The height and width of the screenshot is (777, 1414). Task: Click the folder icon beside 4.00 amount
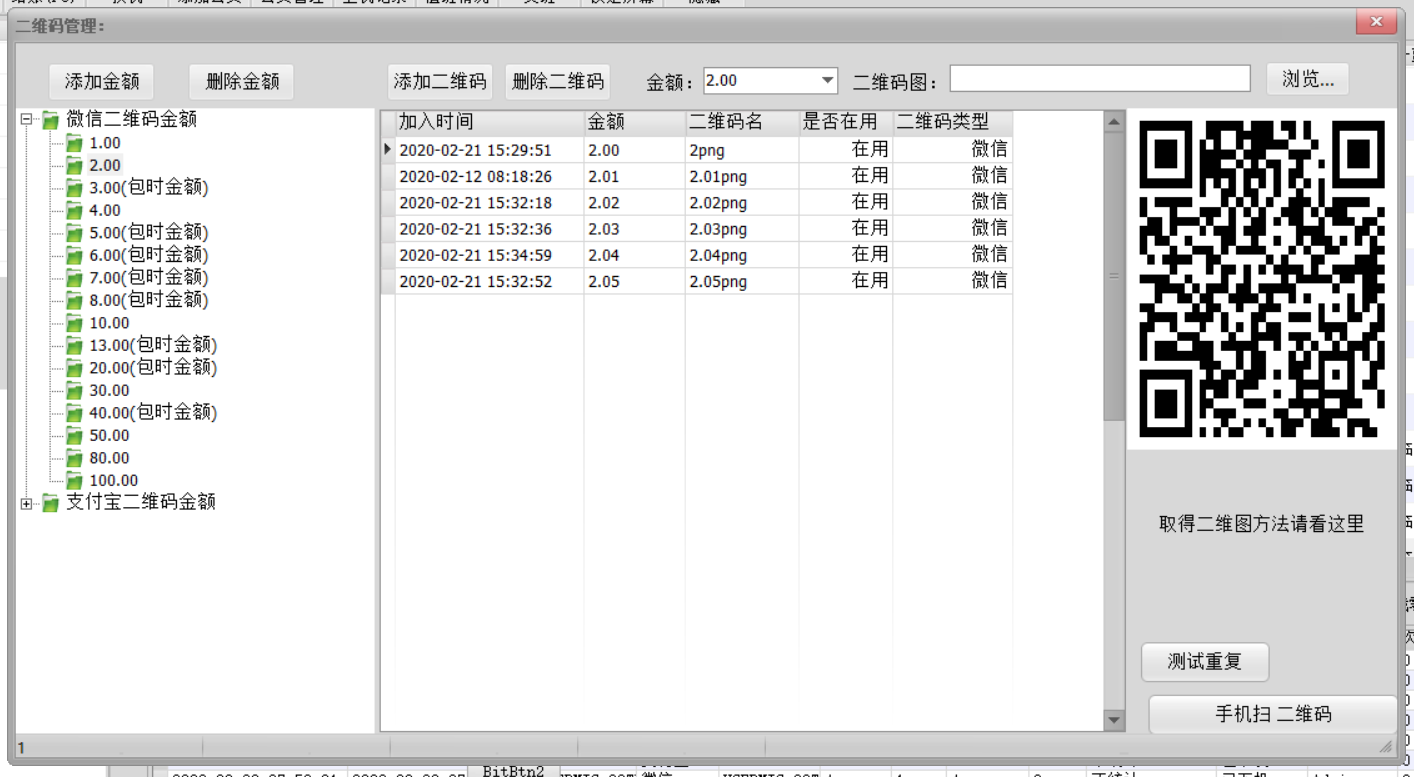[x=74, y=211]
